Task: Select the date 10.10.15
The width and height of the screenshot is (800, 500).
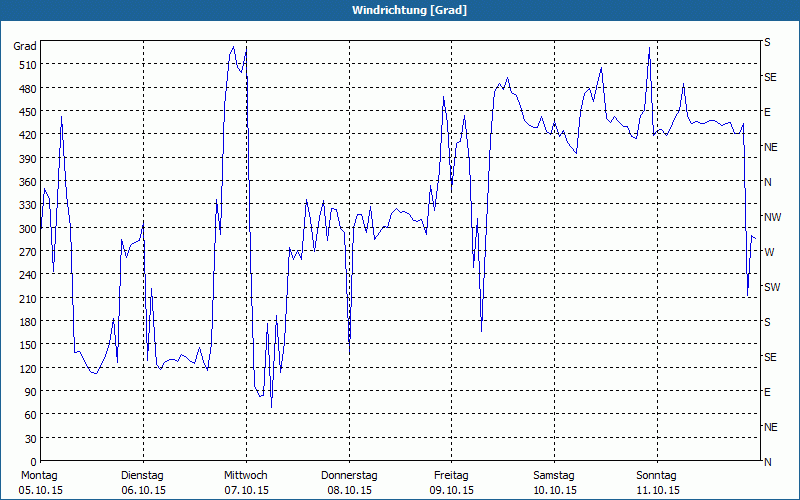Action: tap(555, 490)
